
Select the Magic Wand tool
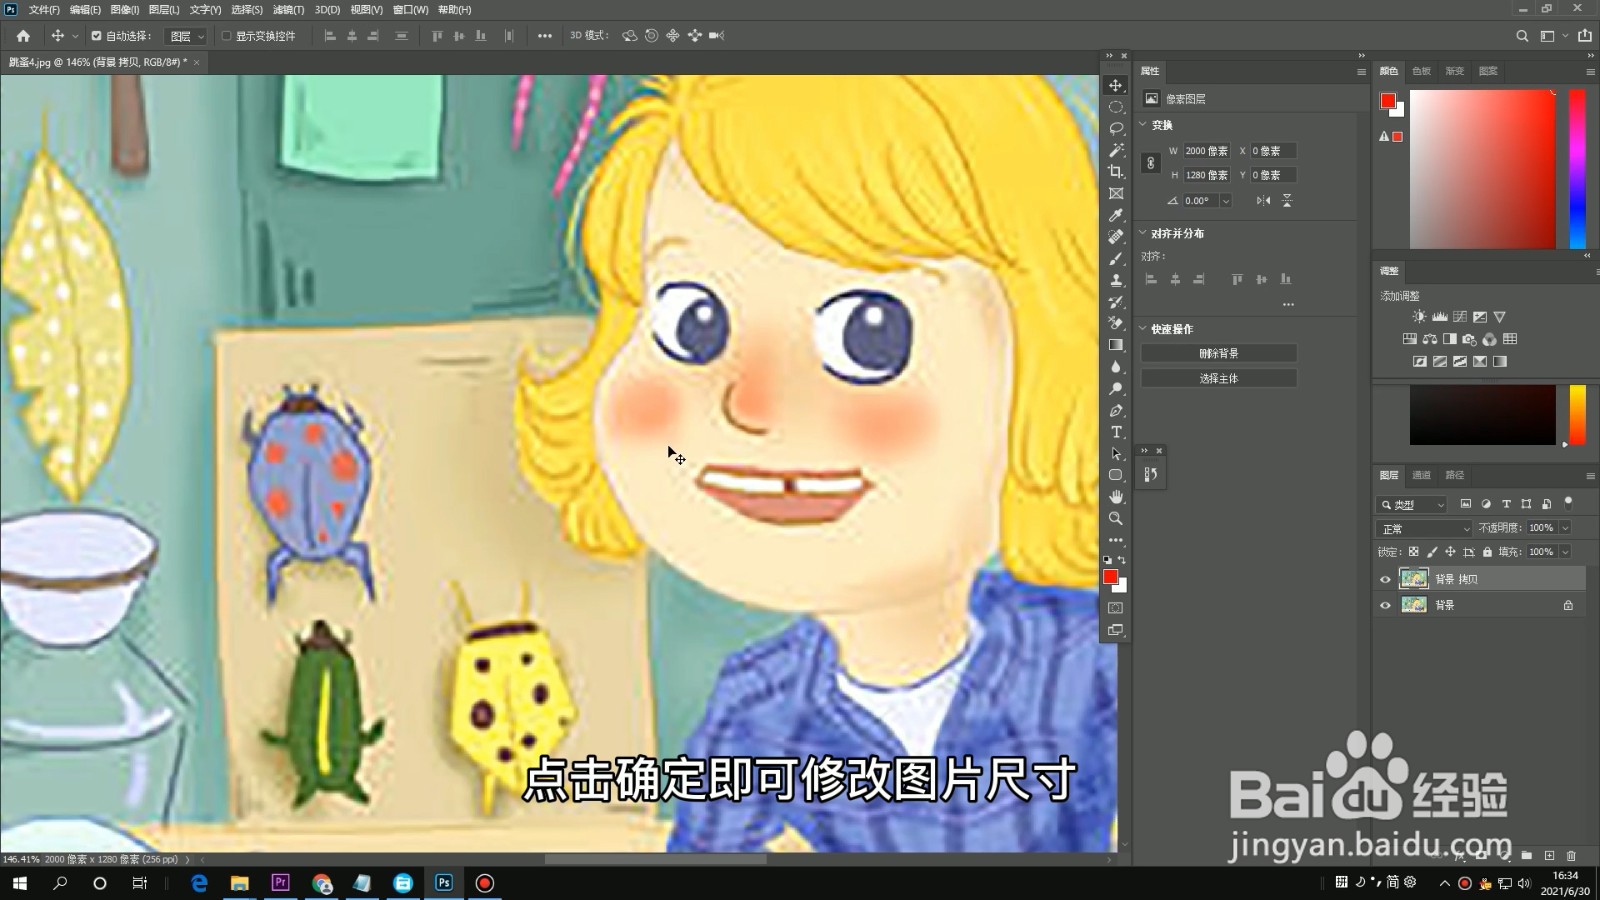[1116, 150]
